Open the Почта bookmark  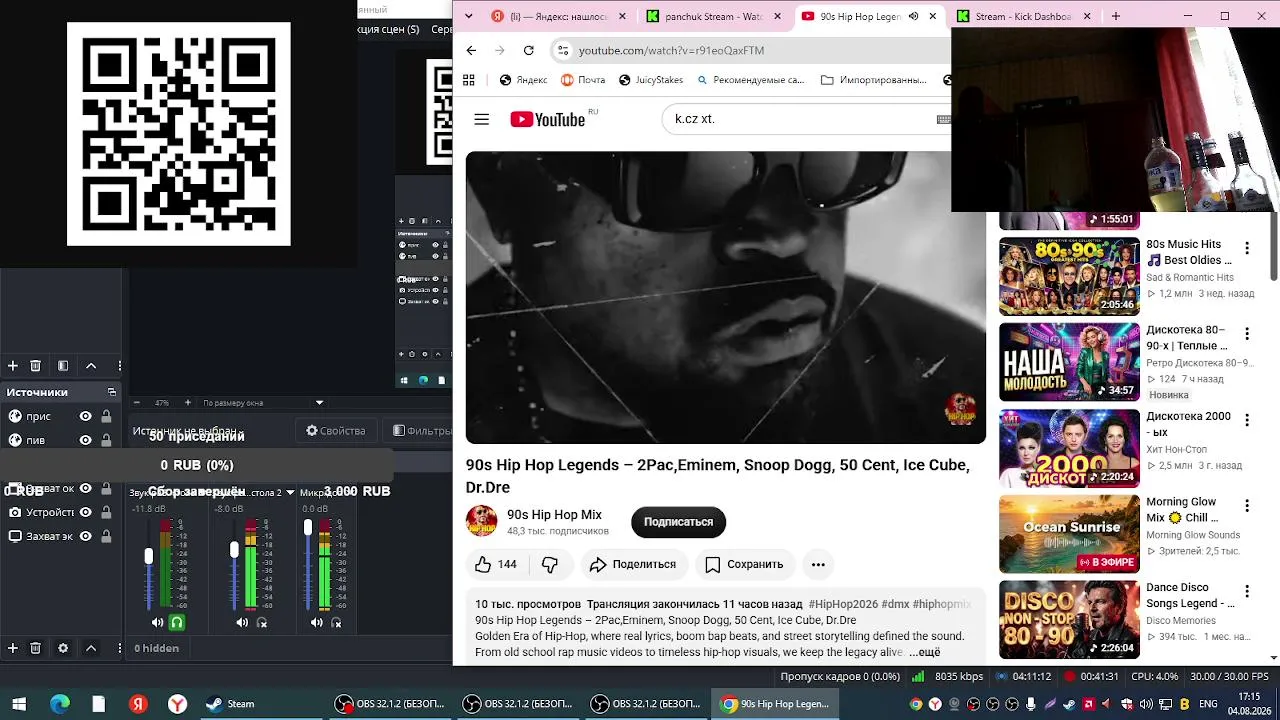[583, 80]
